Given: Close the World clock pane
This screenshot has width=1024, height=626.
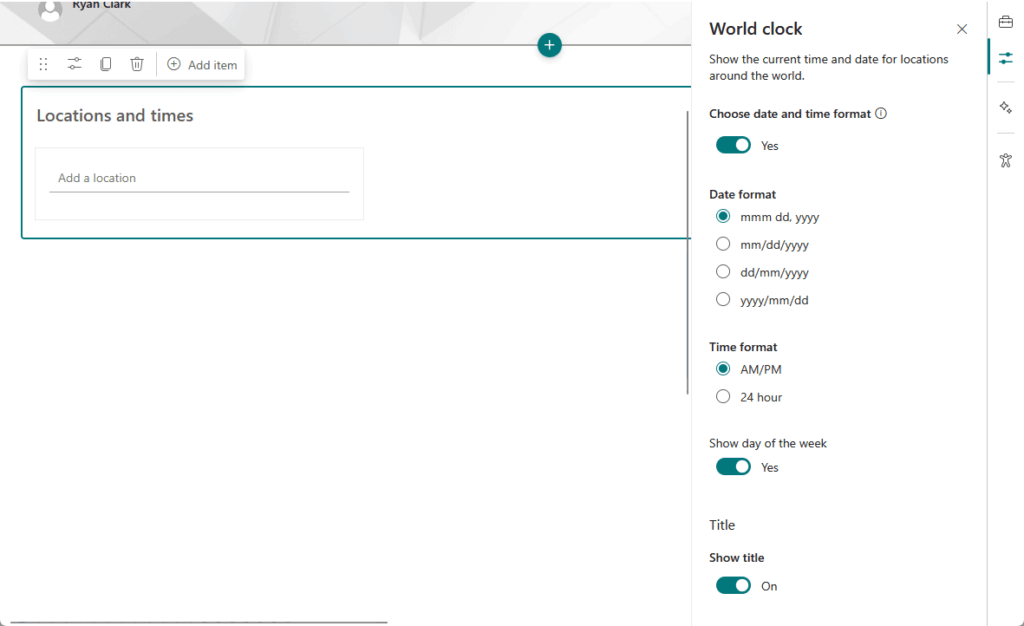Looking at the screenshot, I should point(962,29).
